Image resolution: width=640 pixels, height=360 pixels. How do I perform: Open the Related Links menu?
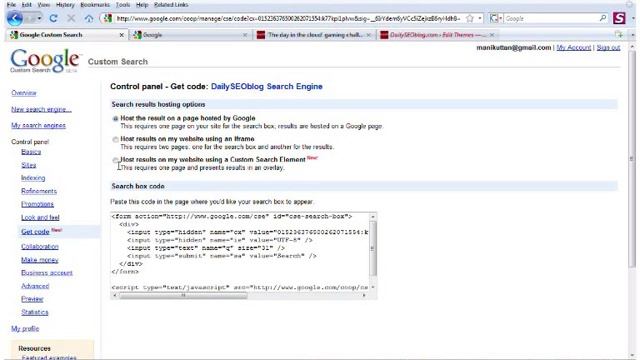click(171, 5)
